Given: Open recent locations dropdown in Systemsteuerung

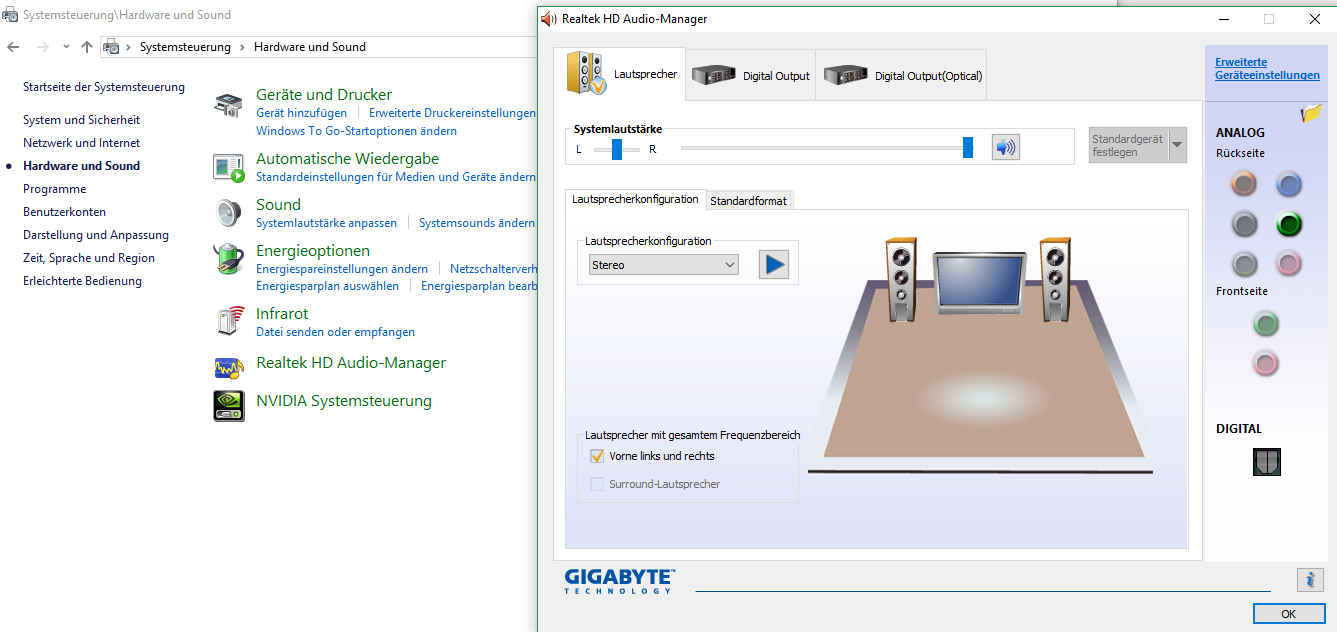Looking at the screenshot, I should point(66,47).
